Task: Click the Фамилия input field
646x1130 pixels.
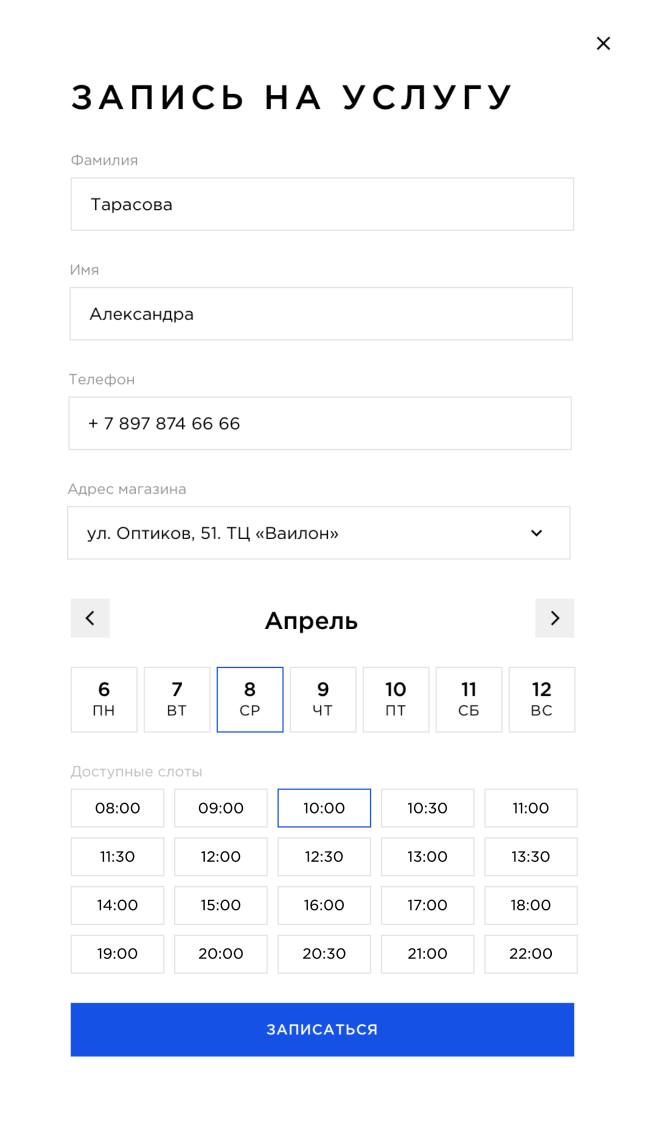Action: click(x=322, y=204)
